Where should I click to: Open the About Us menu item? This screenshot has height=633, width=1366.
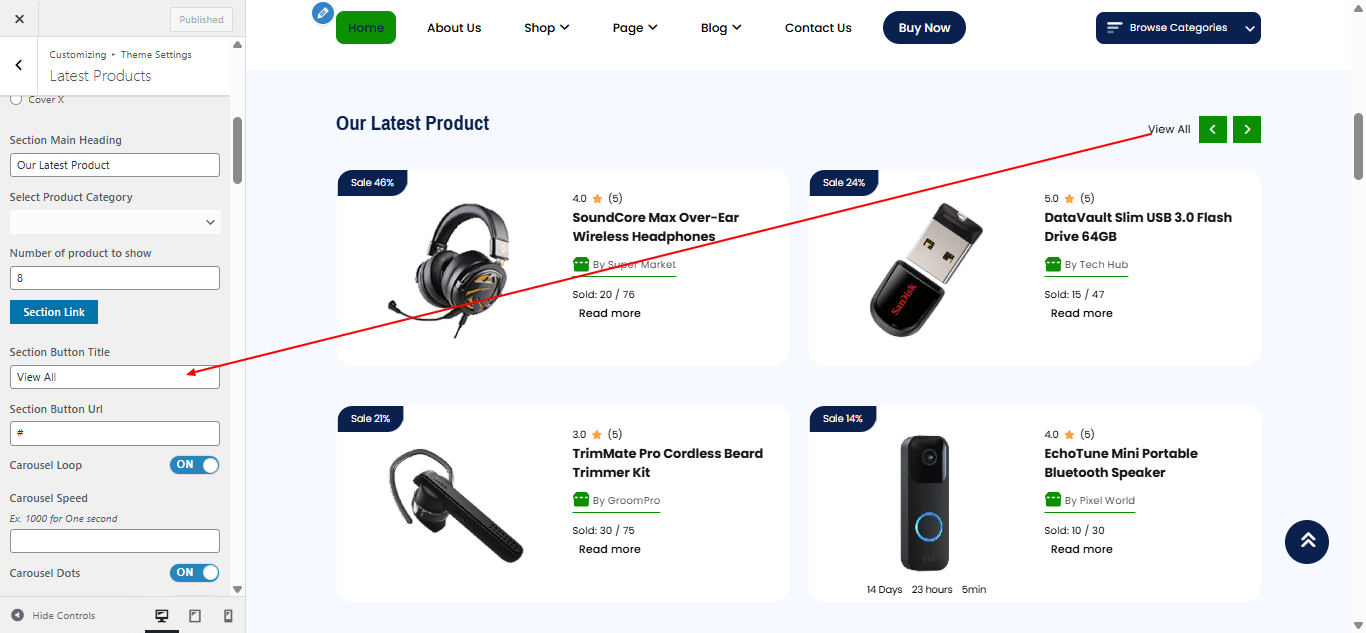(x=454, y=28)
